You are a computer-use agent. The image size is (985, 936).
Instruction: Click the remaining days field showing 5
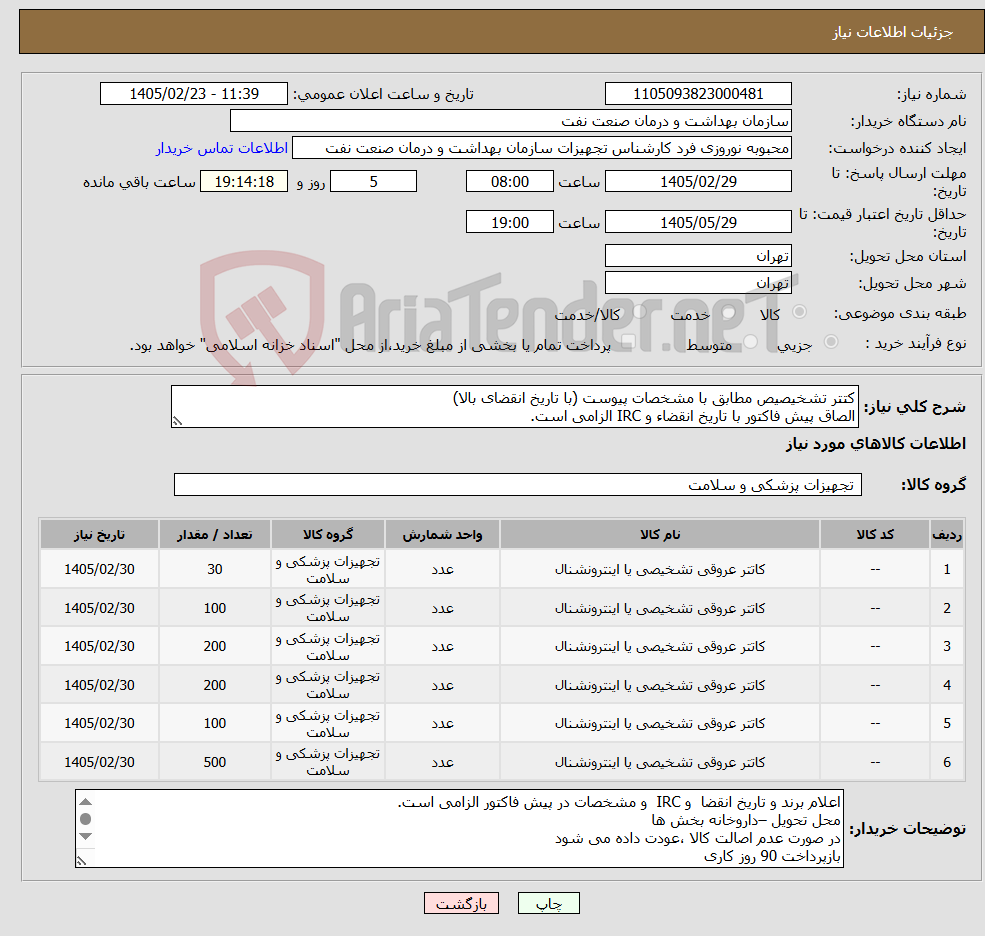pos(373,182)
